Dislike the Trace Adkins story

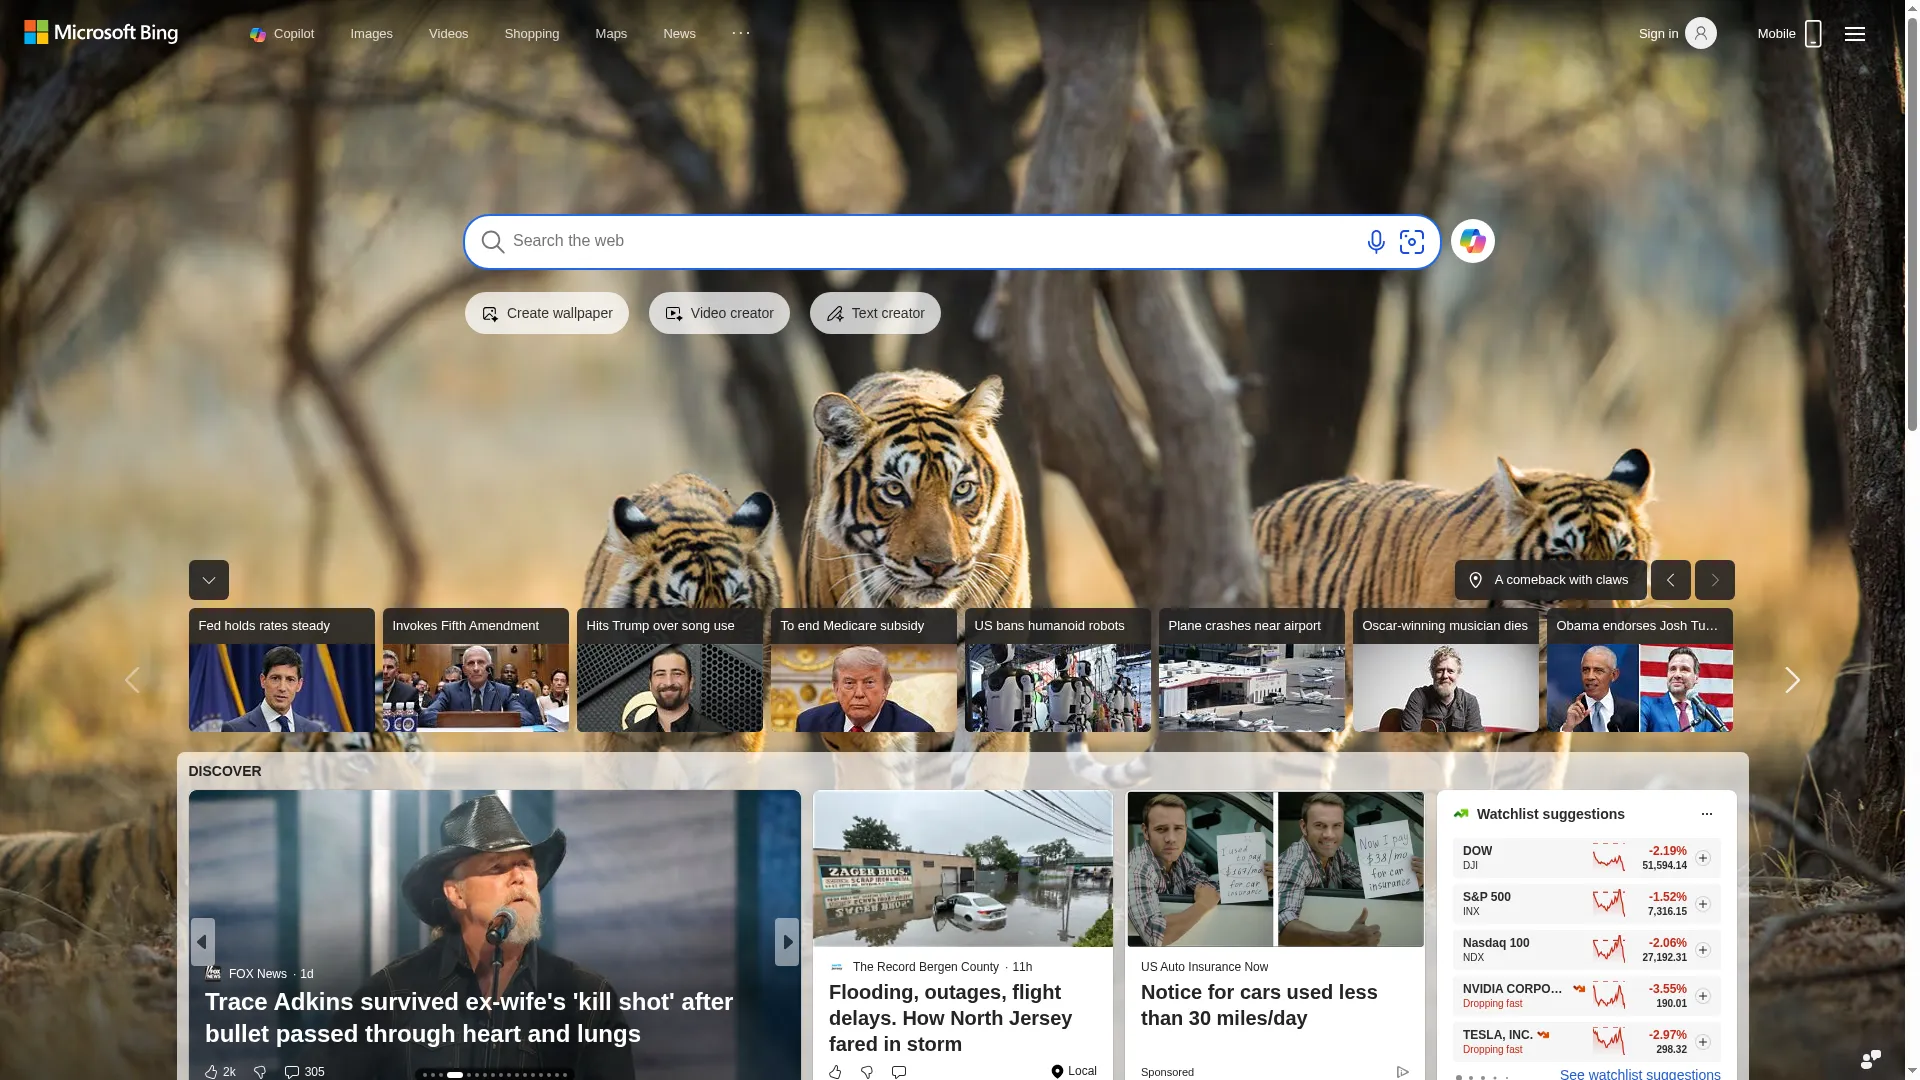click(x=260, y=1072)
